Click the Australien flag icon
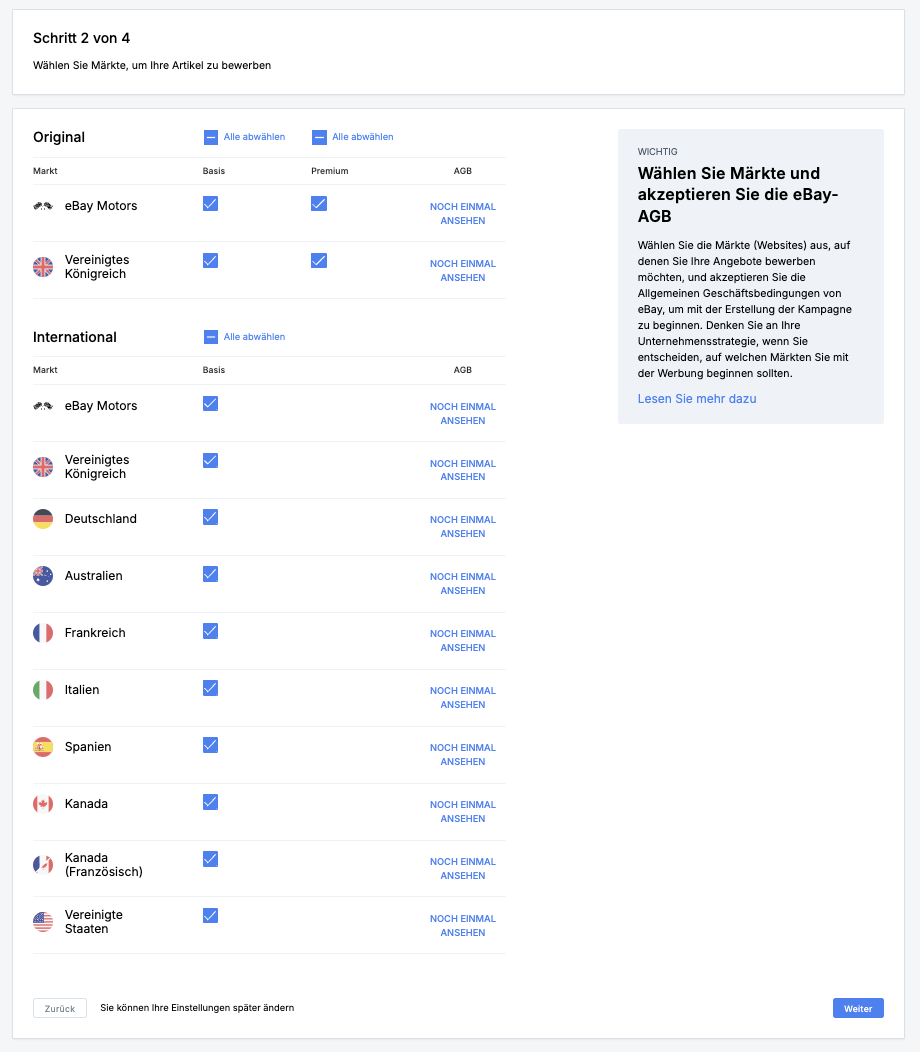This screenshot has width=920, height=1052. 43,576
